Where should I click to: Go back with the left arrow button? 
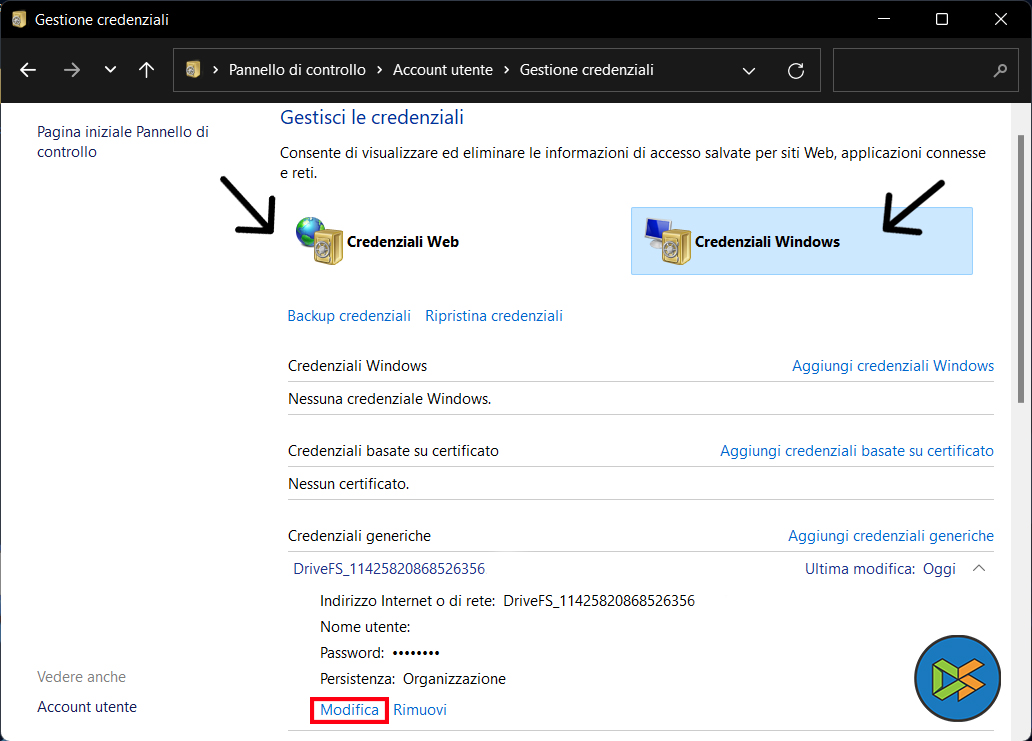coord(28,70)
